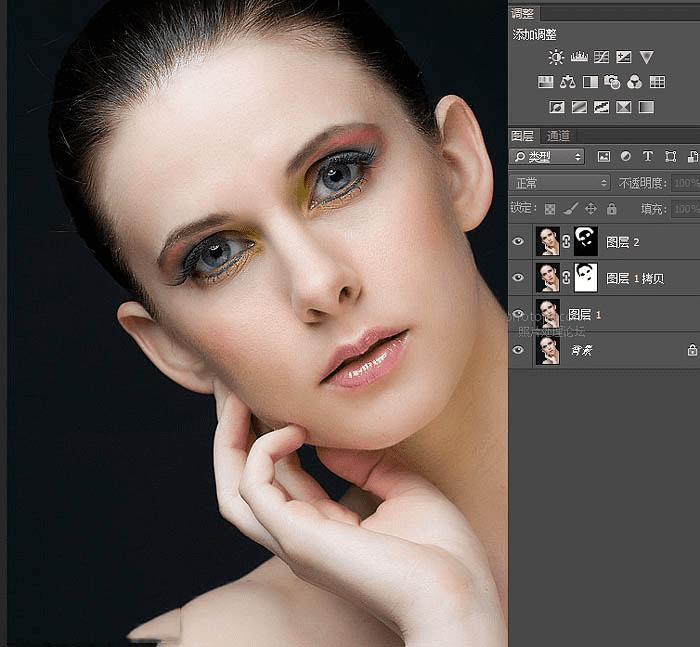Viewport: 700px width, 647px height.
Task: Add a Curves adjustment
Action: (x=601, y=57)
